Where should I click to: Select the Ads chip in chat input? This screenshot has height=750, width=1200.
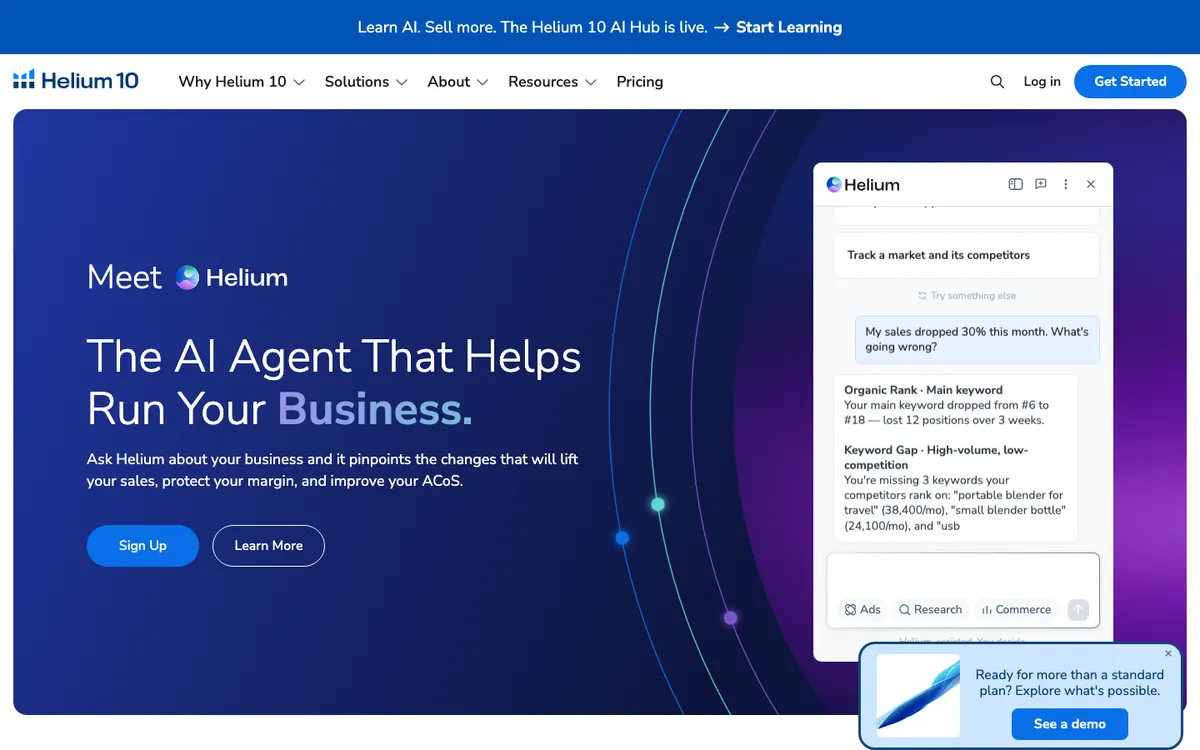[x=863, y=609]
